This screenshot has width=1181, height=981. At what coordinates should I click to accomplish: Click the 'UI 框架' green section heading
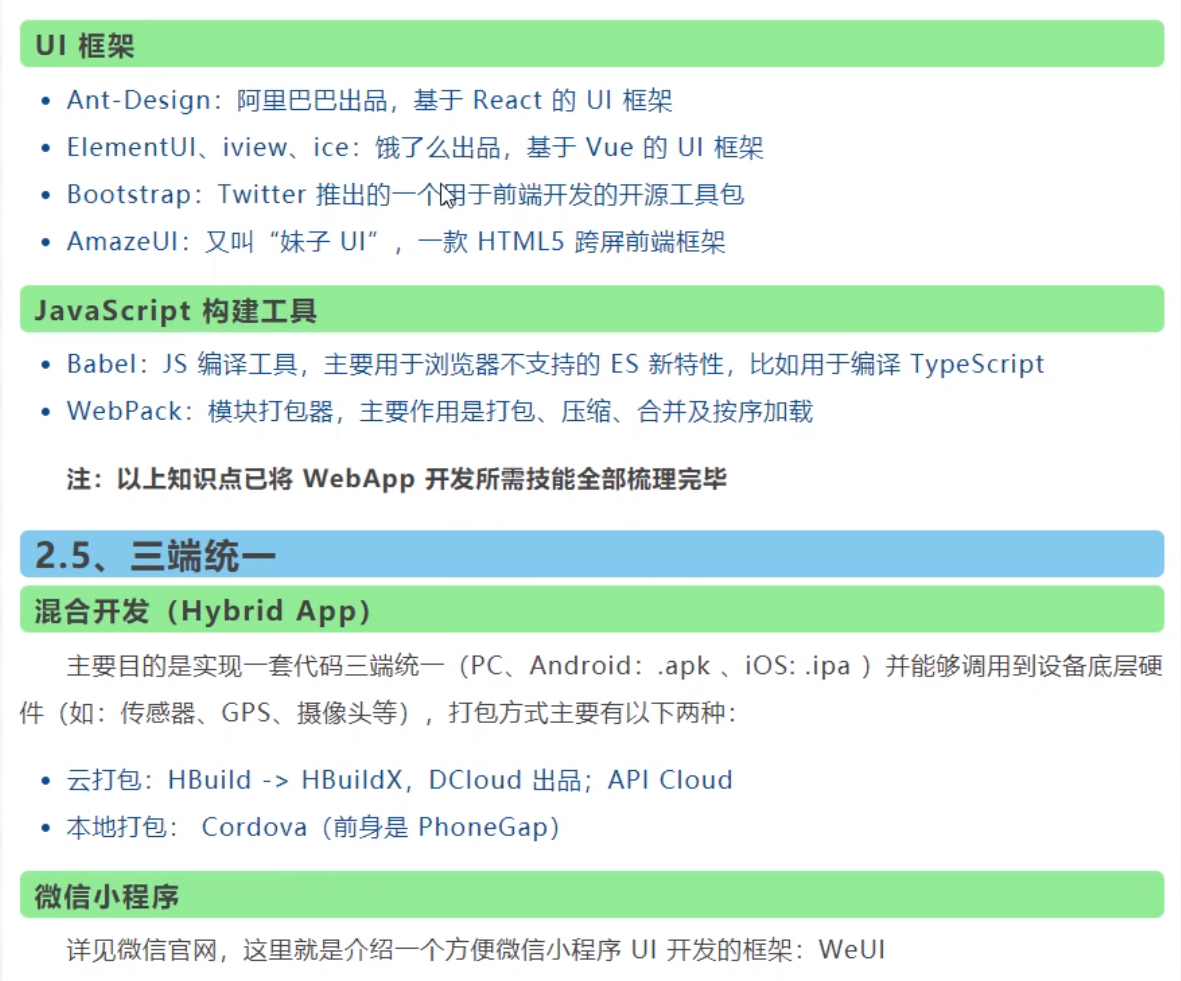pos(591,44)
